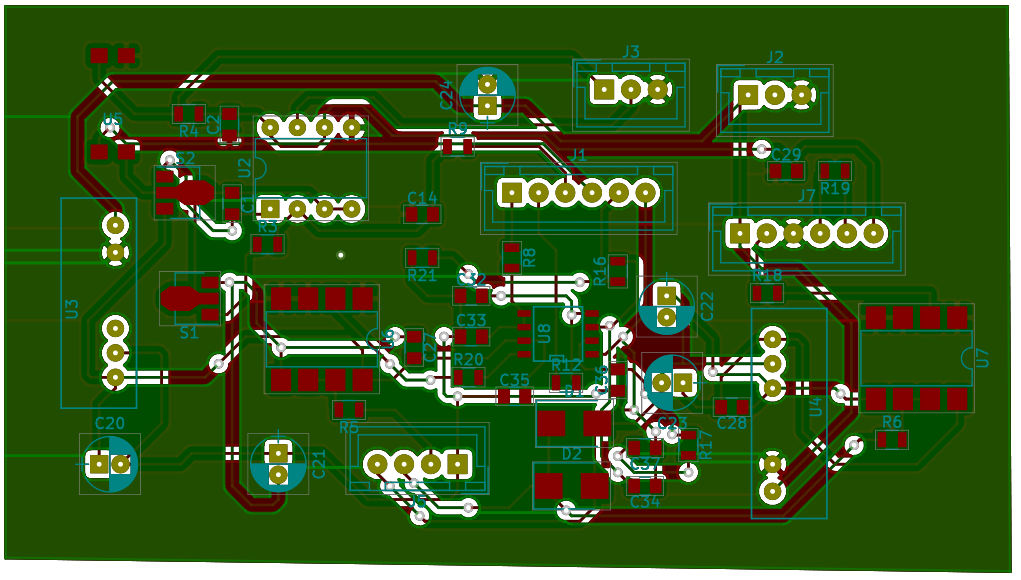Select the S1 switch footprint
This screenshot has width=1021, height=580.
[189, 298]
